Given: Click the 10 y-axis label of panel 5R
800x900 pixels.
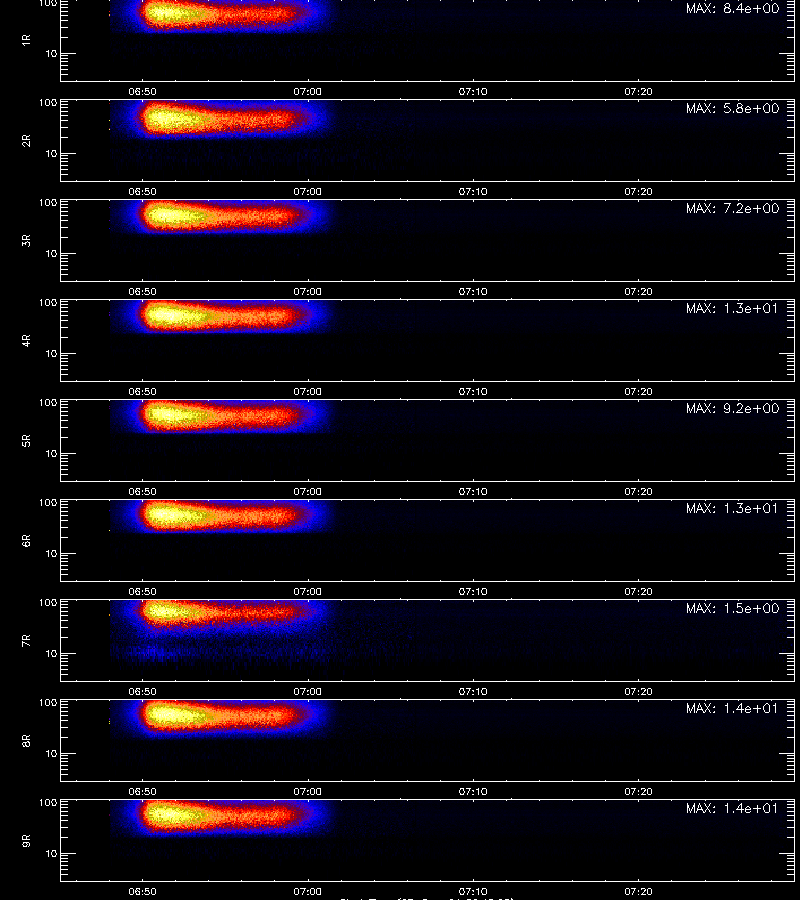Looking at the screenshot, I should pyautogui.click(x=52, y=453).
